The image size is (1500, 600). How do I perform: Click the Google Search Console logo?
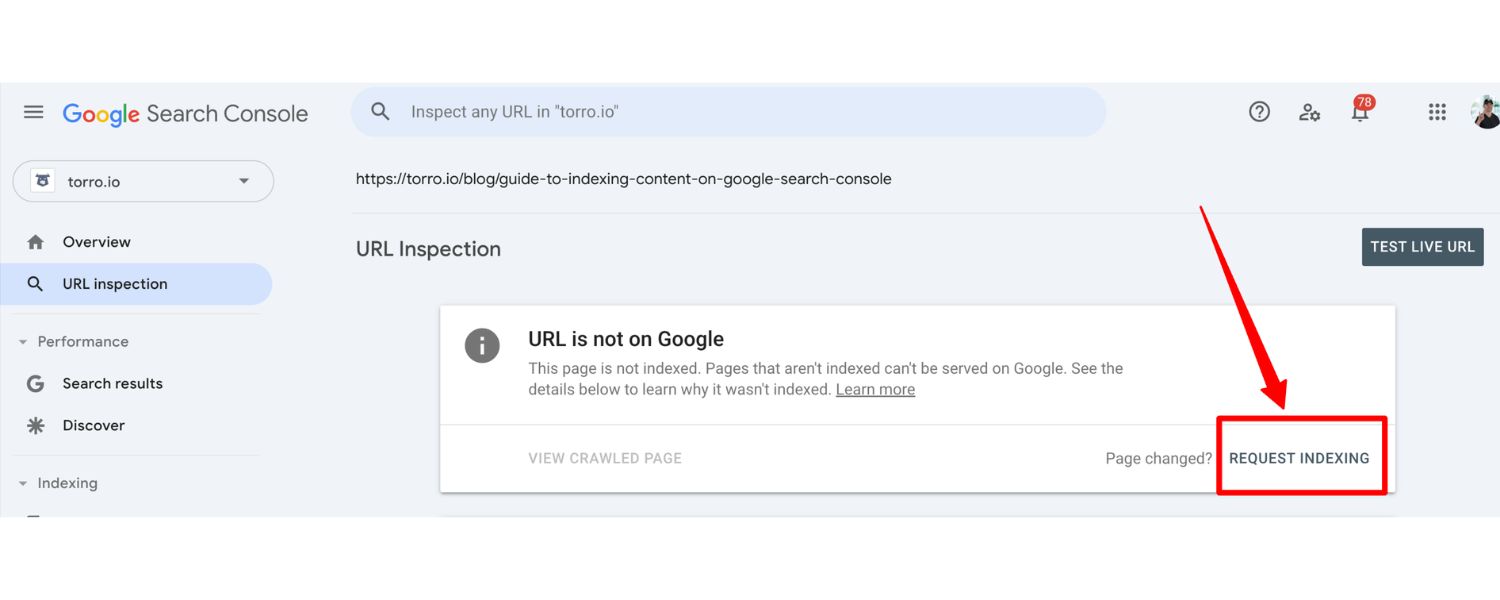click(x=186, y=113)
